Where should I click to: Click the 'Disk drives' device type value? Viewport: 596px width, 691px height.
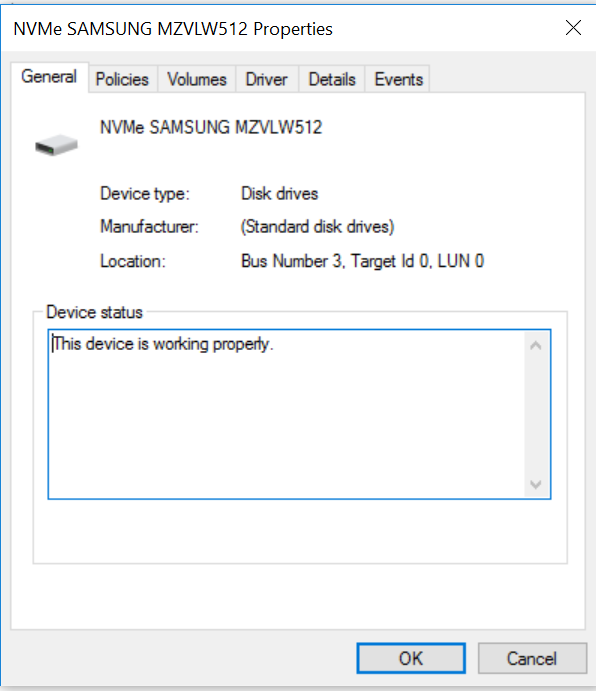pos(279,194)
